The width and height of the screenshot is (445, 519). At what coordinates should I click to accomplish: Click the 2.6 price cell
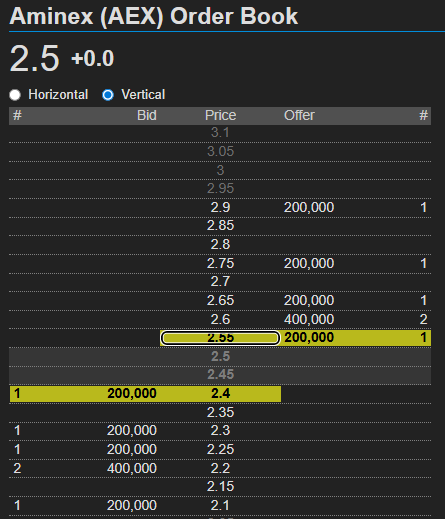tap(220, 320)
